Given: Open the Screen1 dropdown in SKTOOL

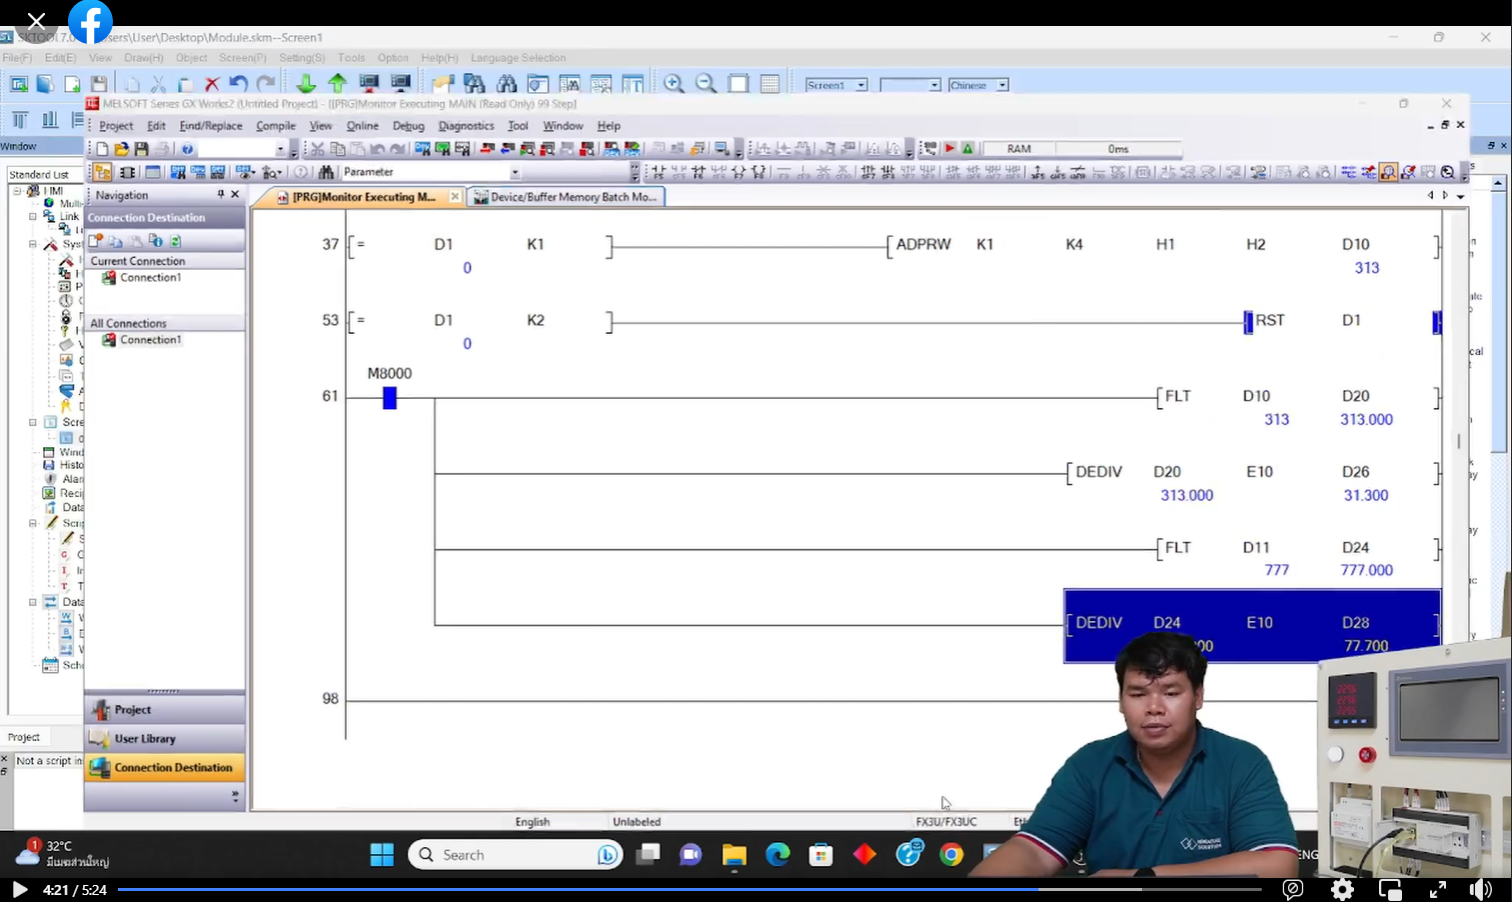Looking at the screenshot, I should pos(861,85).
